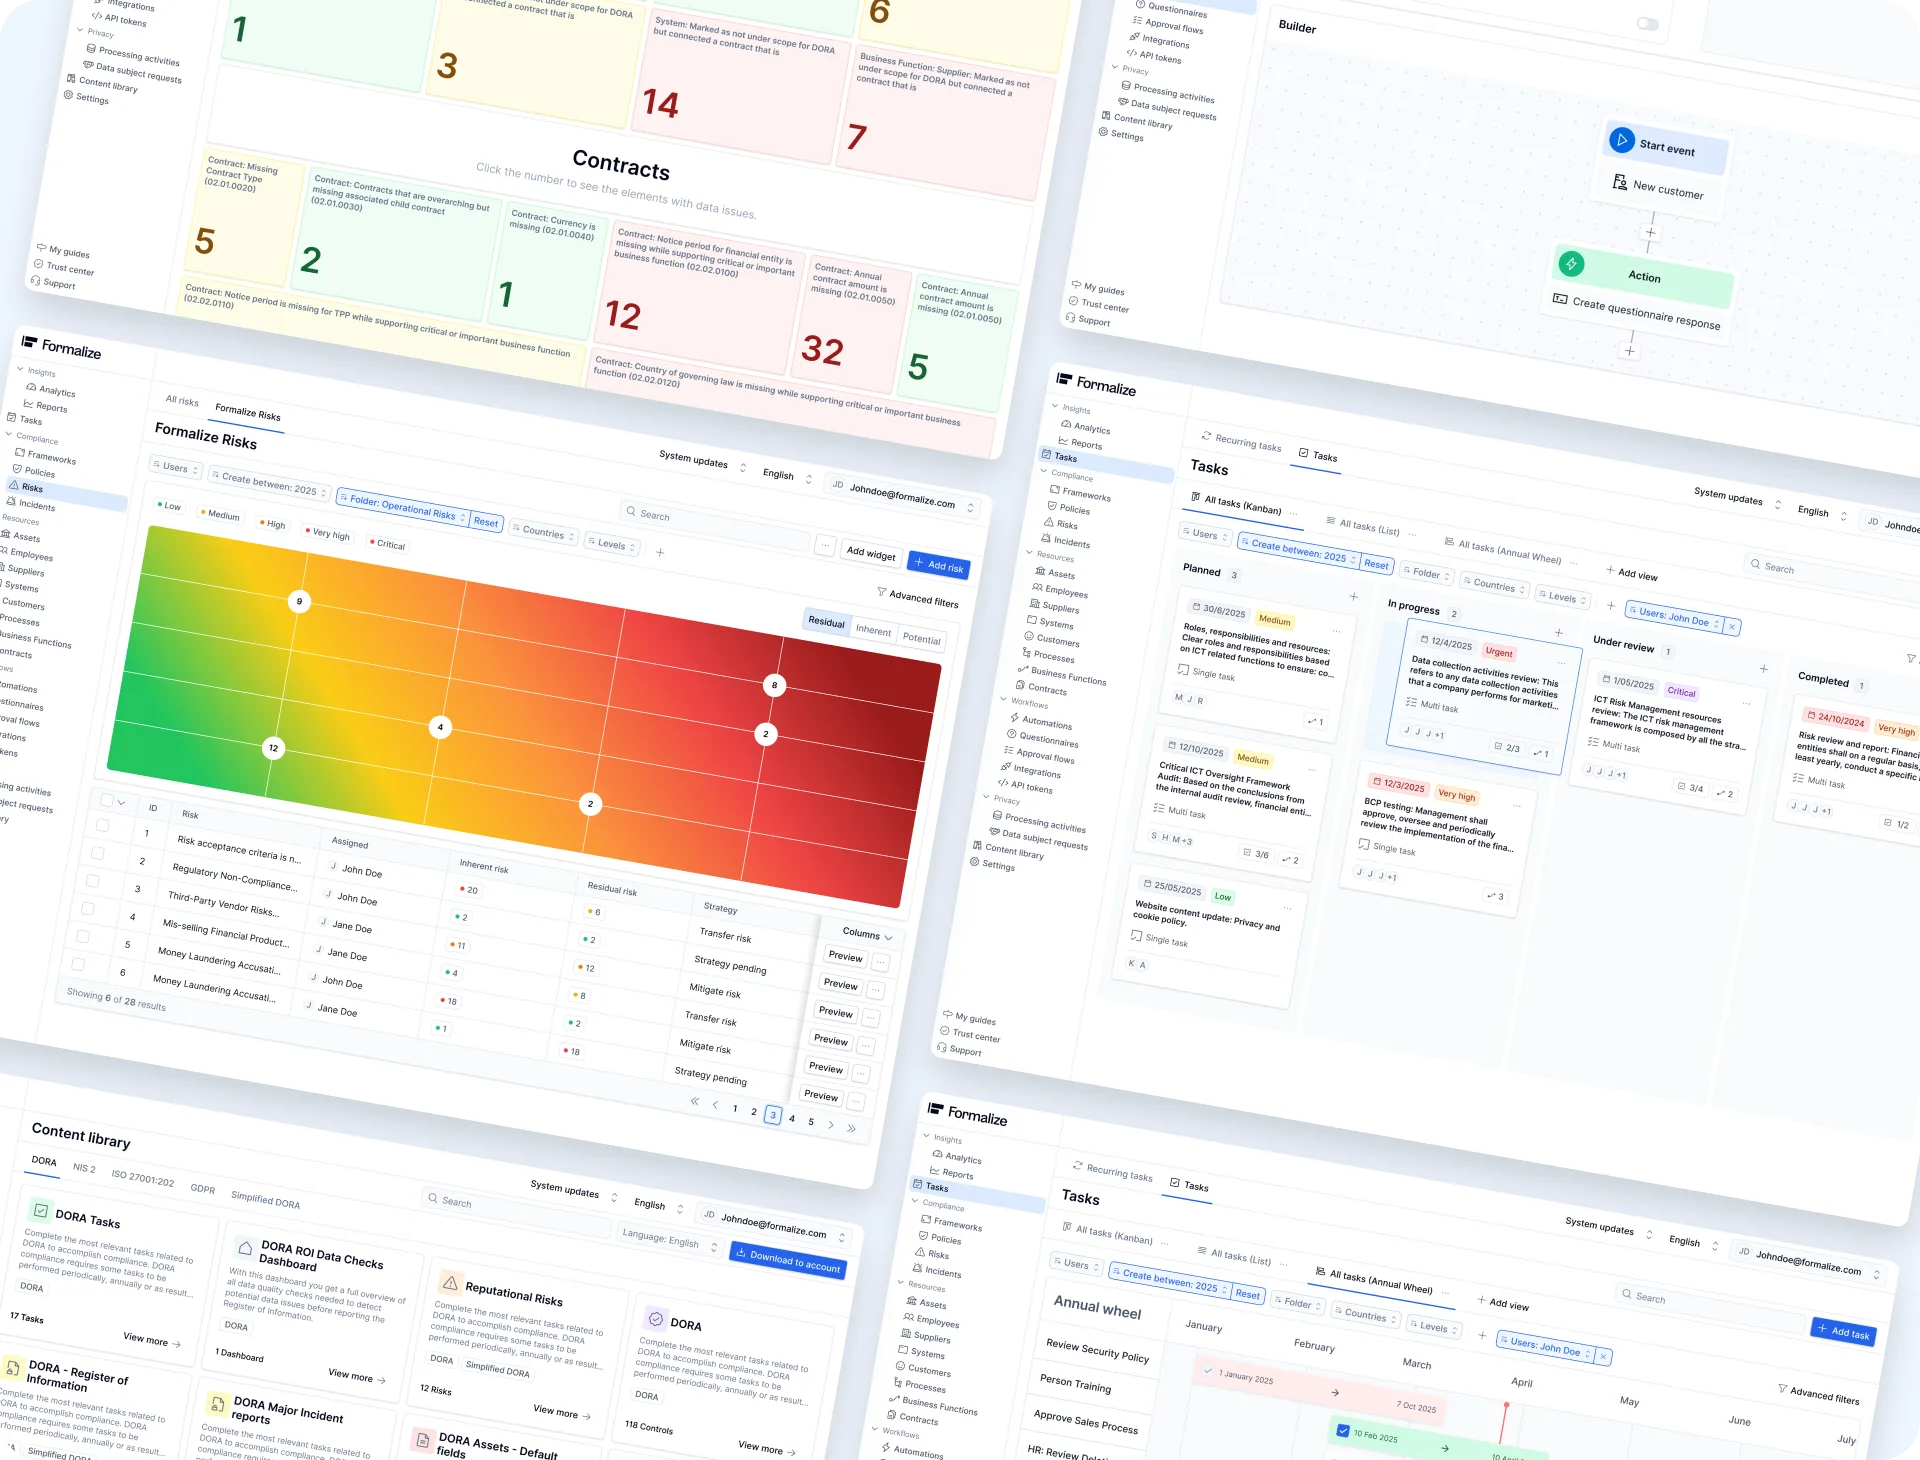
Task: Open Language: English dropdown in Content library
Action: pyautogui.click(x=668, y=1240)
